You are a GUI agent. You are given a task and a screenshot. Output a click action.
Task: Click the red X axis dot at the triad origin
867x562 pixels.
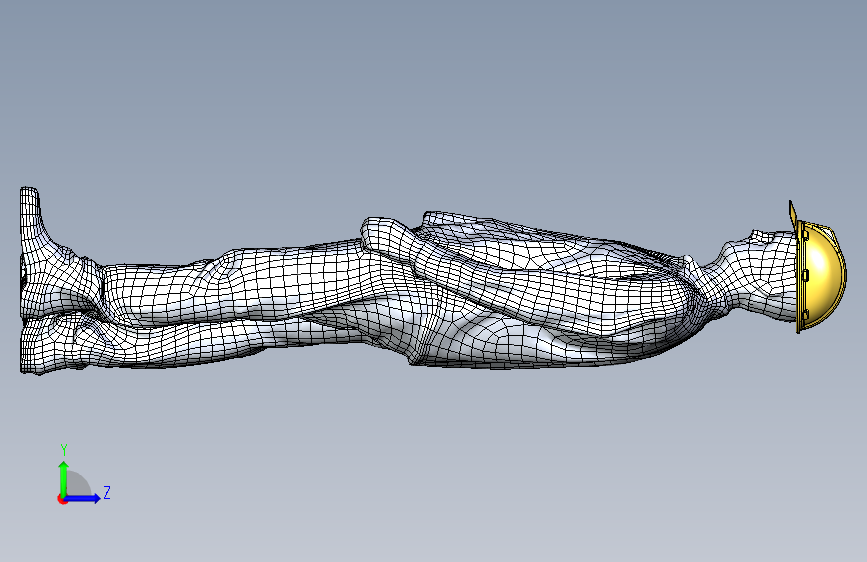62,499
